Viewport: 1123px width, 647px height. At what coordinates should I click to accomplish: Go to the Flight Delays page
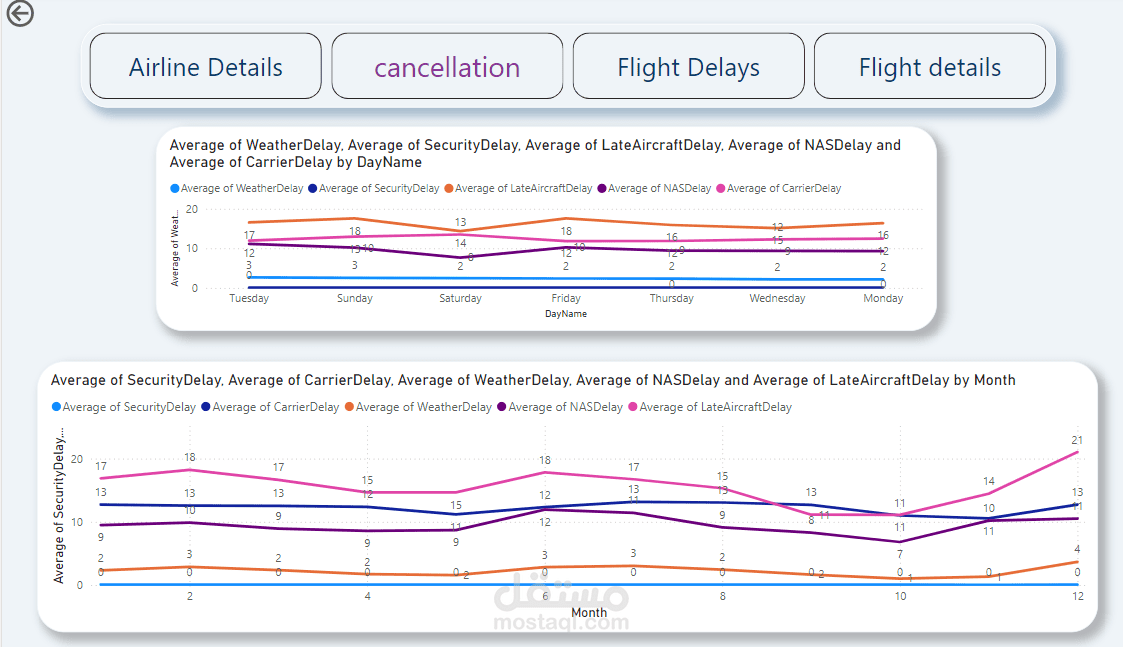tap(688, 67)
